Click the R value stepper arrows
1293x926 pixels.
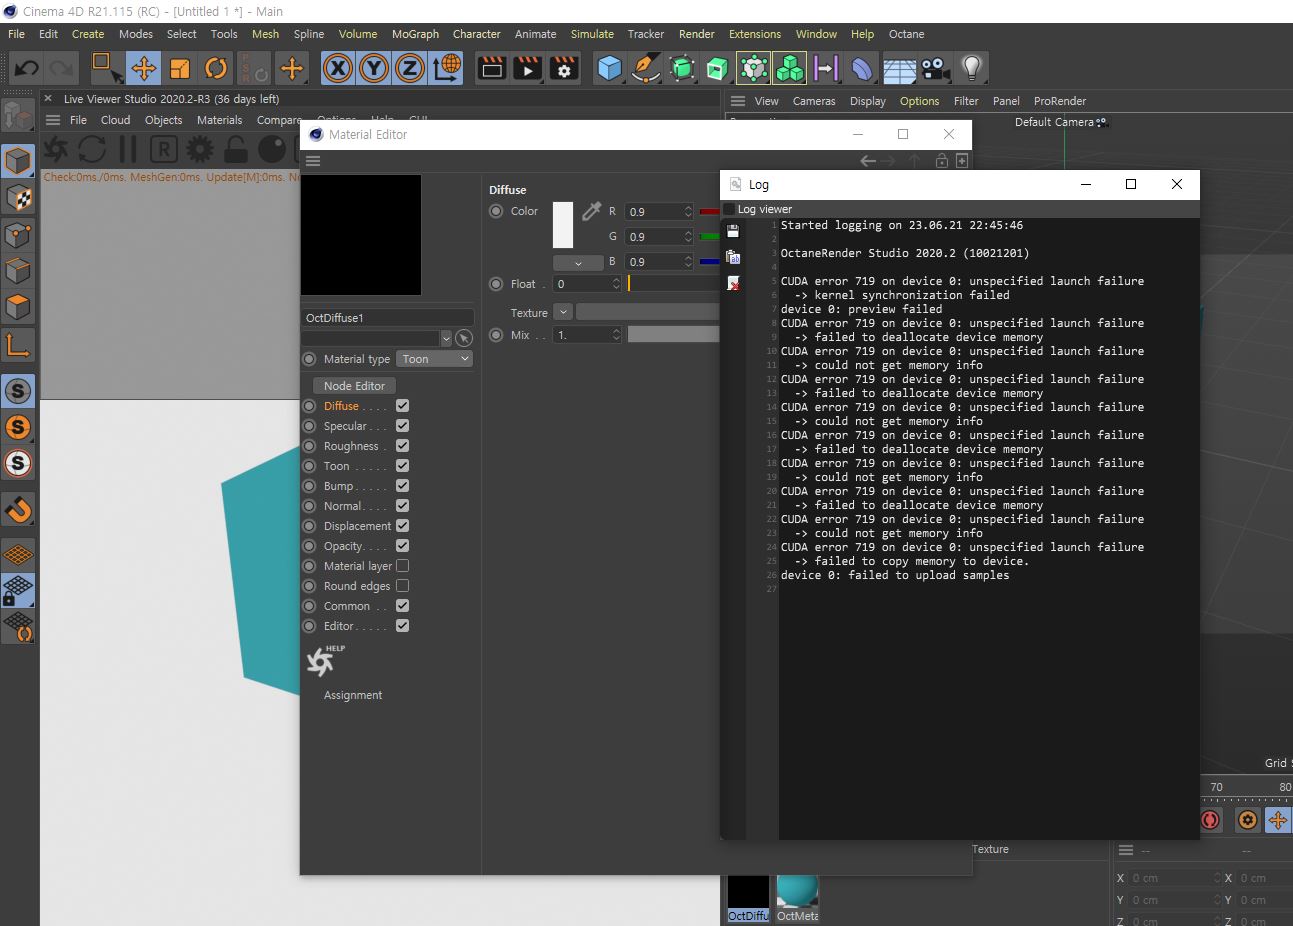coord(688,212)
